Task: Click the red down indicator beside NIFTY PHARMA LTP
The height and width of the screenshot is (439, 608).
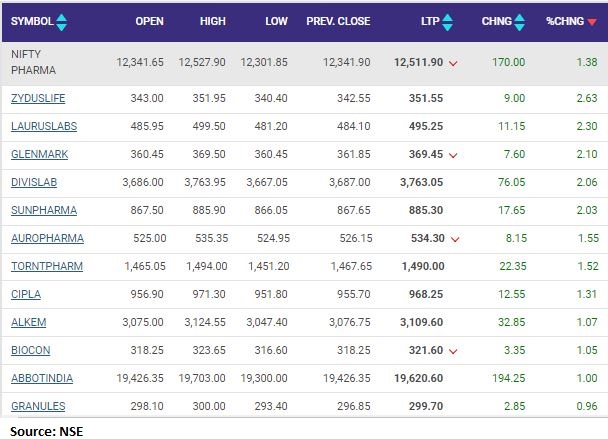Action: (x=453, y=63)
